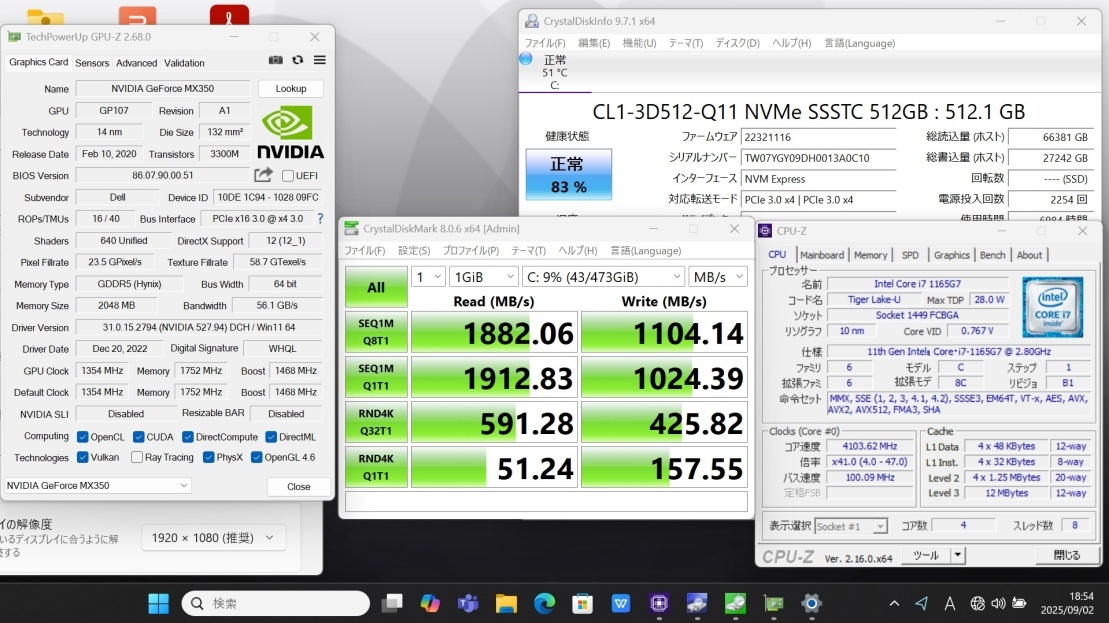Open the Memory tab in CPU-Z
The width and height of the screenshot is (1109, 623).
(x=870, y=255)
